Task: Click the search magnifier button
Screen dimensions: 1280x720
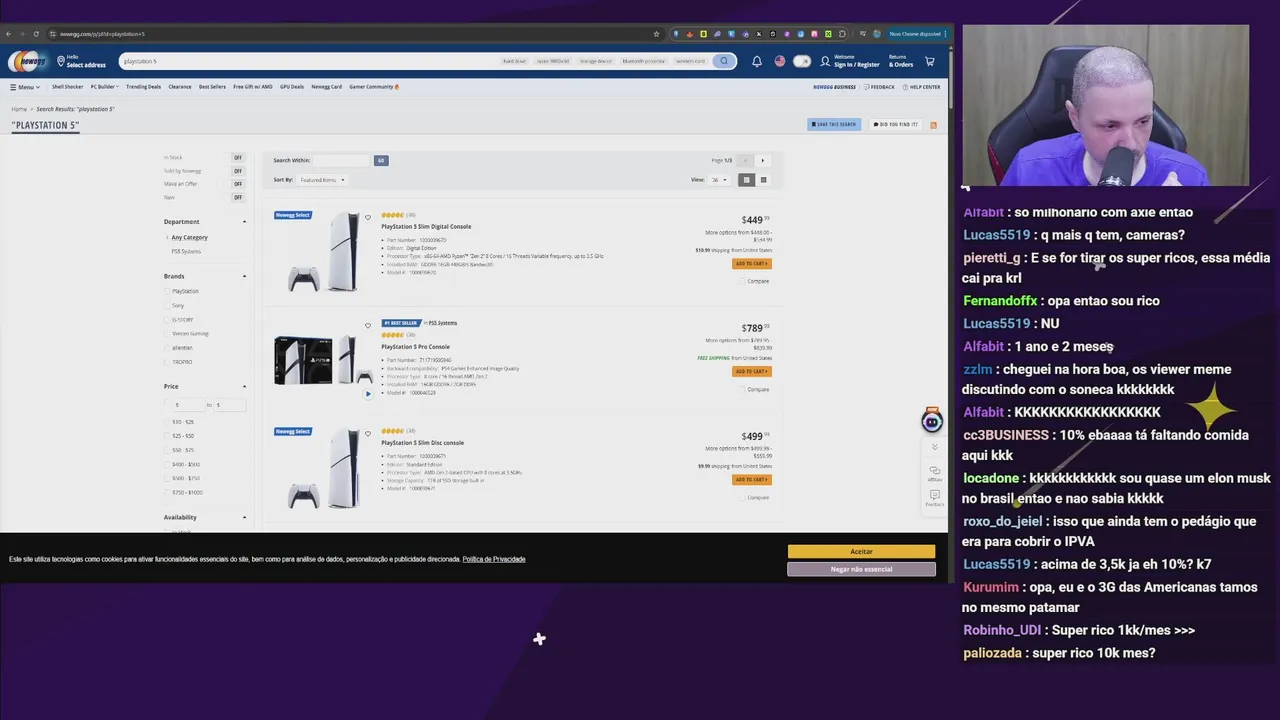Action: tap(724, 61)
